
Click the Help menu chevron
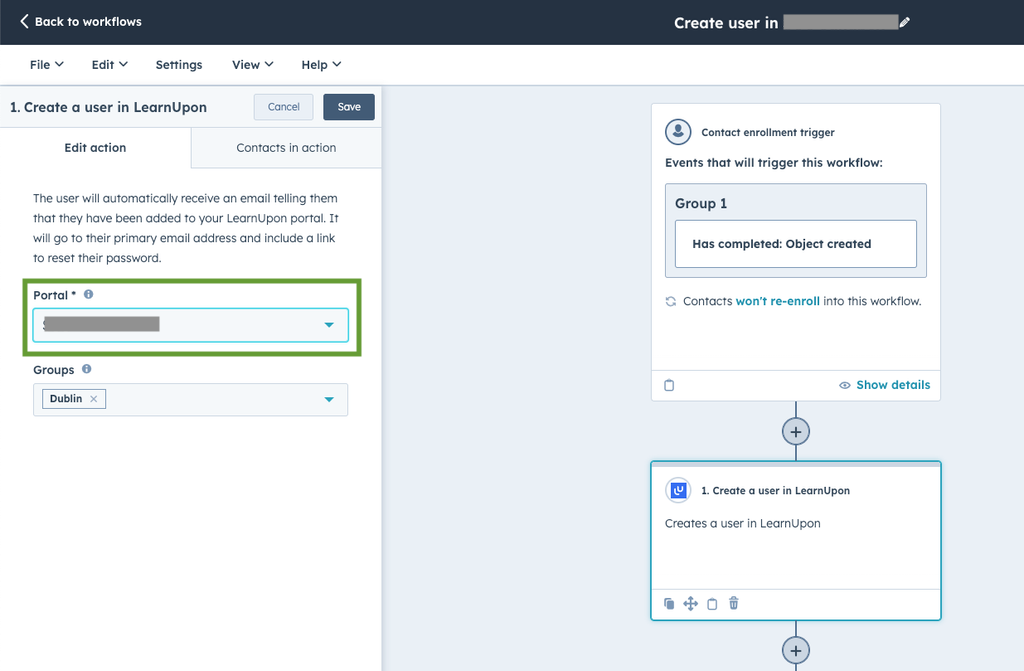[337, 64]
